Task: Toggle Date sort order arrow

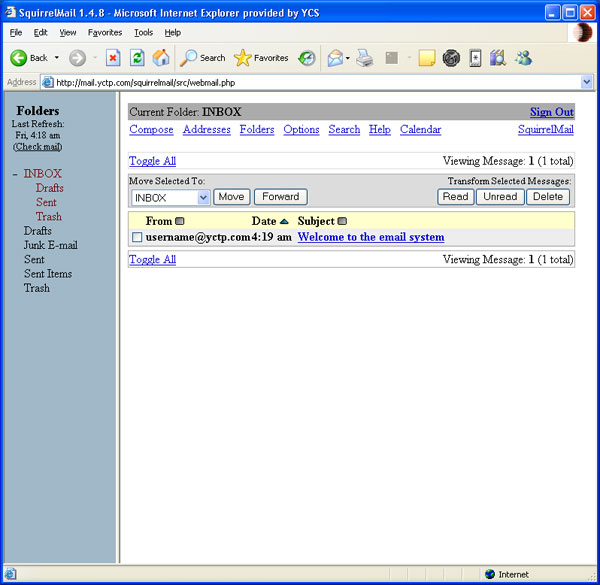Action: pyautogui.click(x=284, y=222)
